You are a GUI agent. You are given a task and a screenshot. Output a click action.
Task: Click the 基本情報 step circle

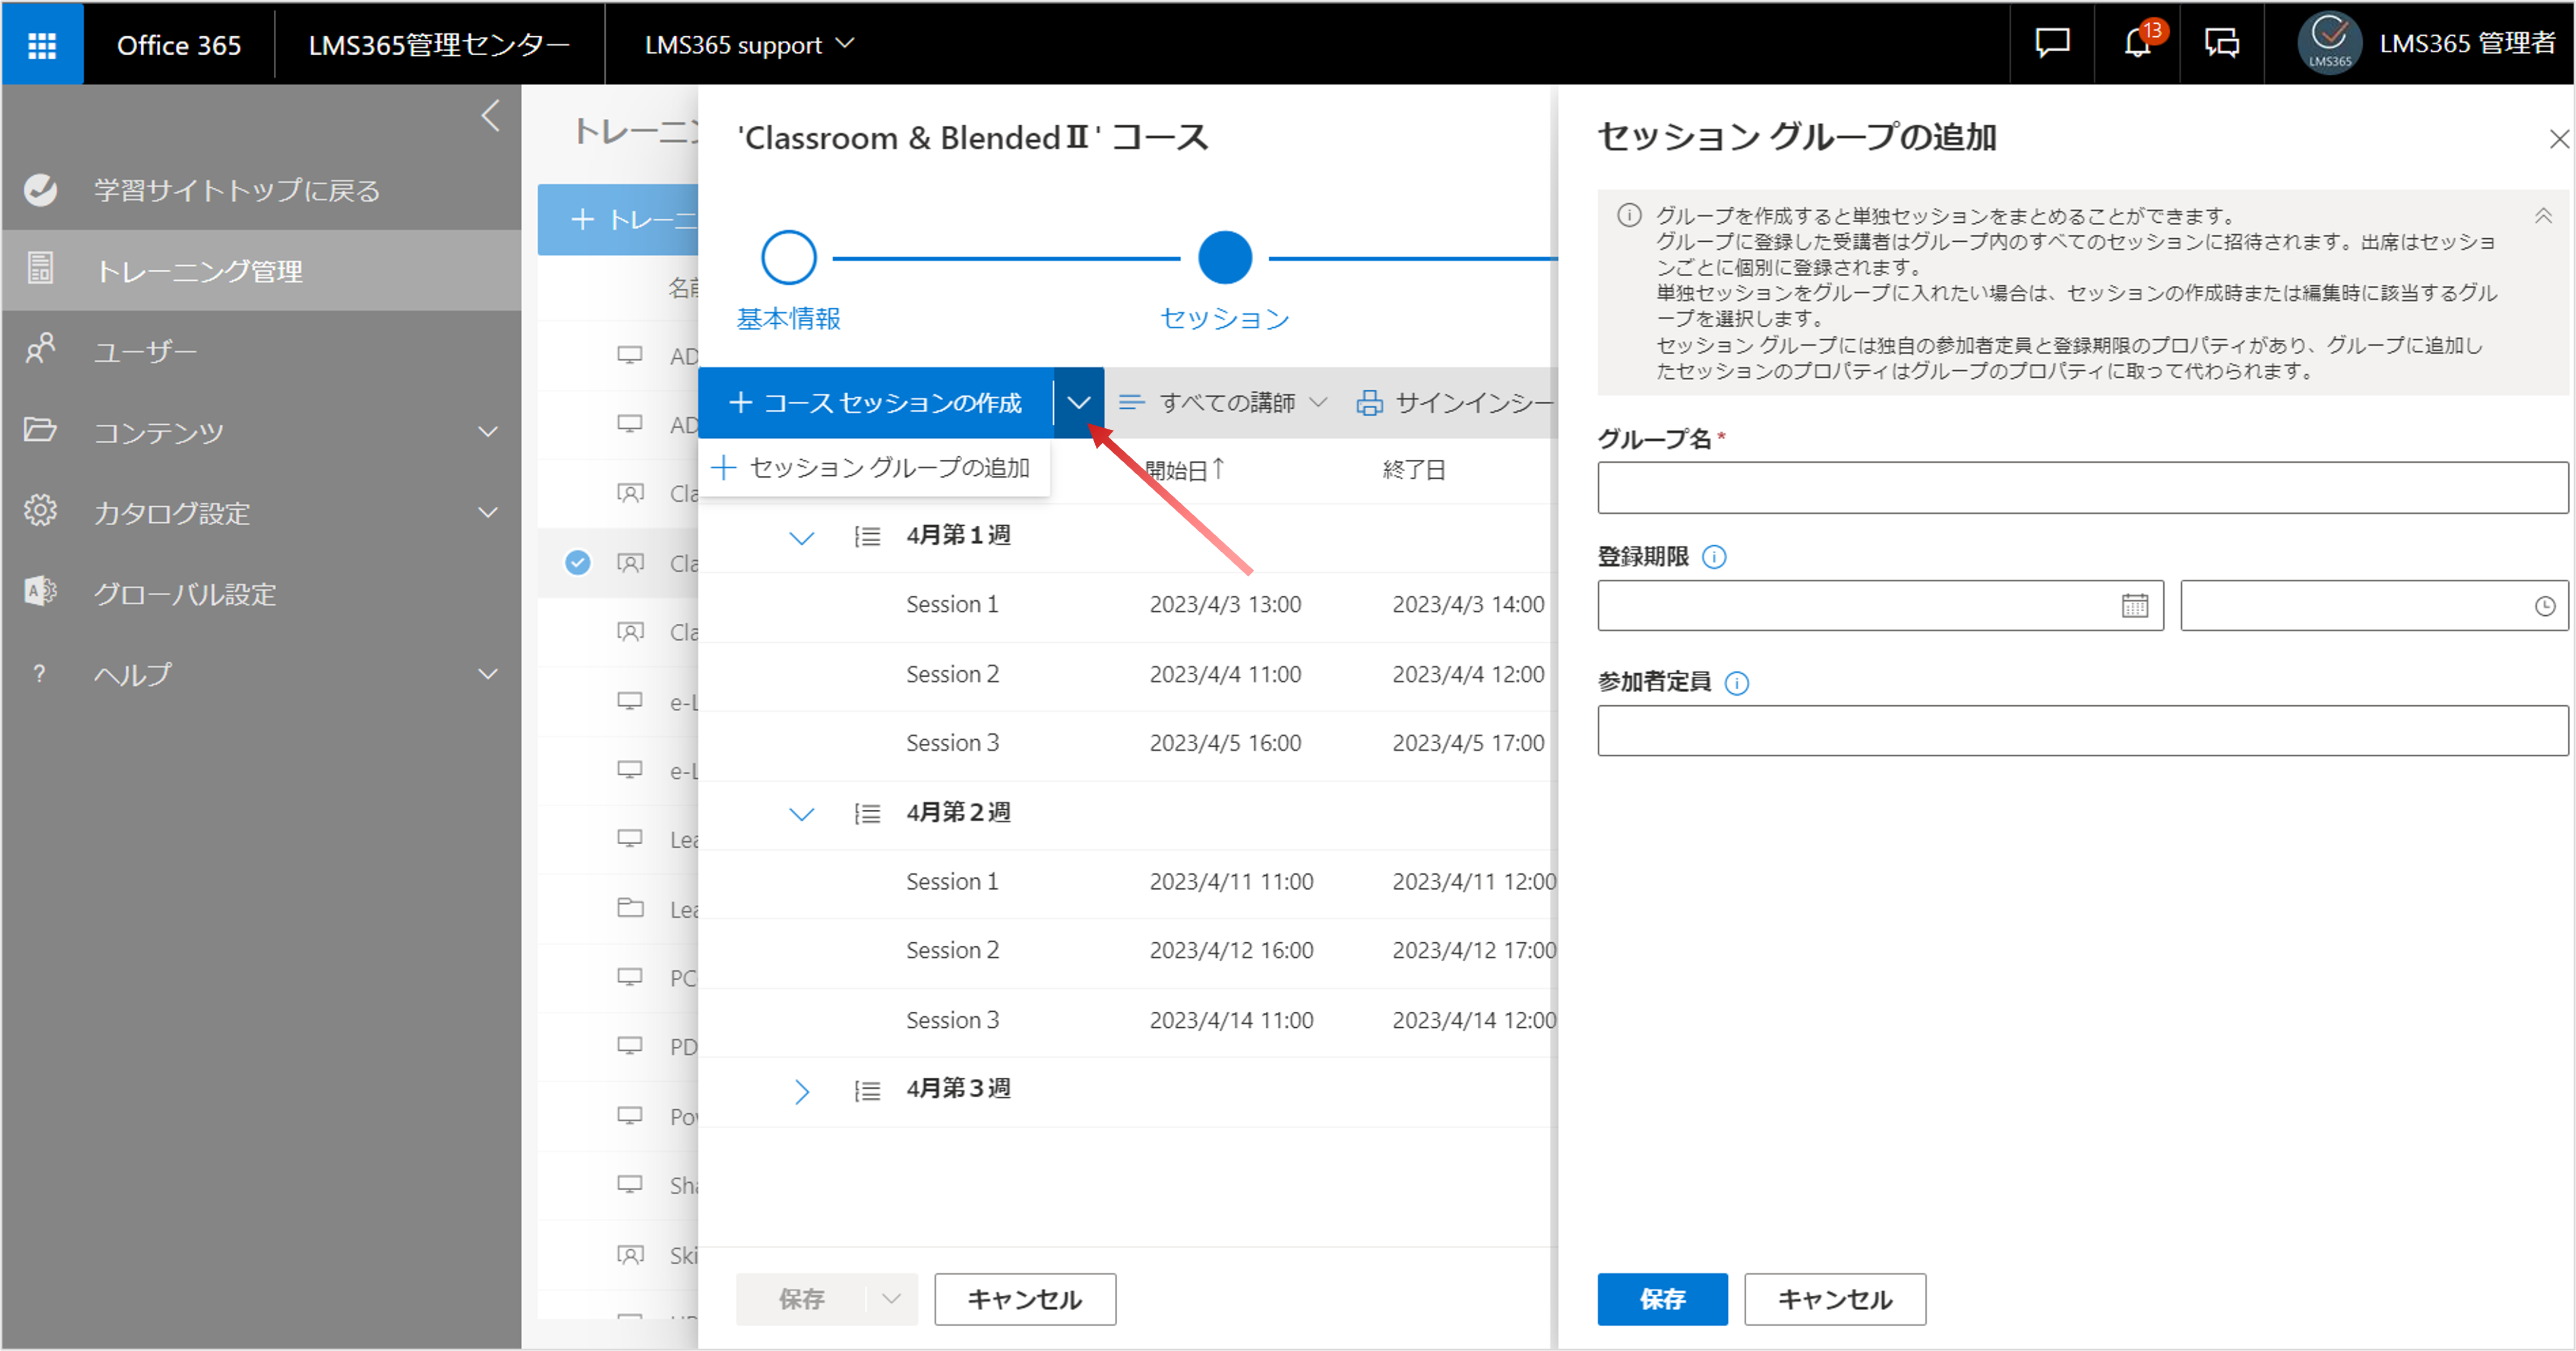789,258
